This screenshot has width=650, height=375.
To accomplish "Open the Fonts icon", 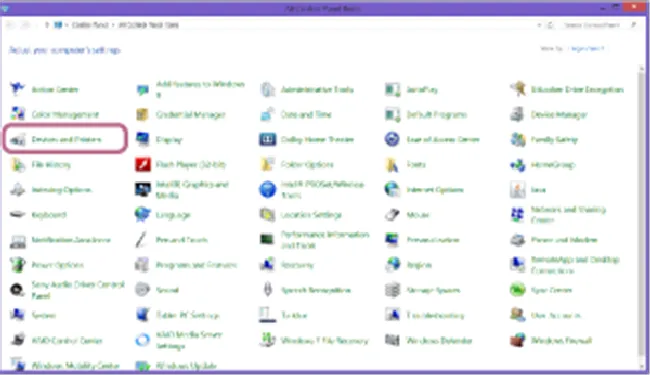I will pos(392,165).
